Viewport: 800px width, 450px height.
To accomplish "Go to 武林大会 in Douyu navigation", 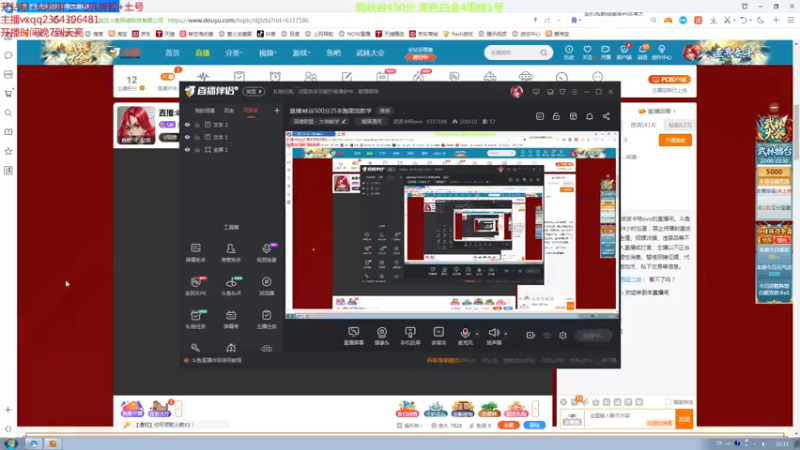I will (x=370, y=53).
